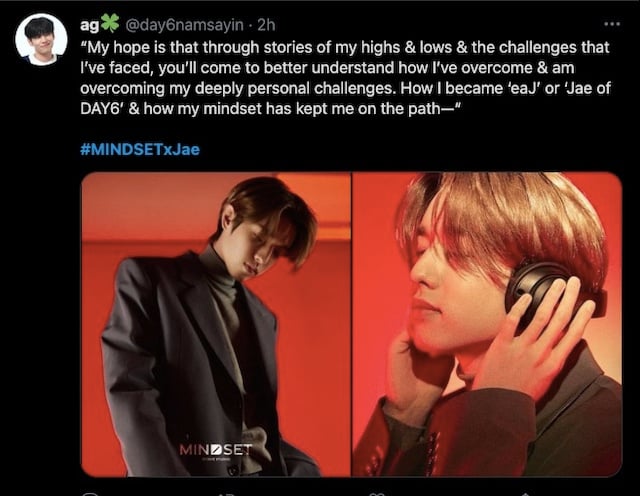Click the green clover emoji beside name
Screen dimensions: 640x496
(110, 23)
